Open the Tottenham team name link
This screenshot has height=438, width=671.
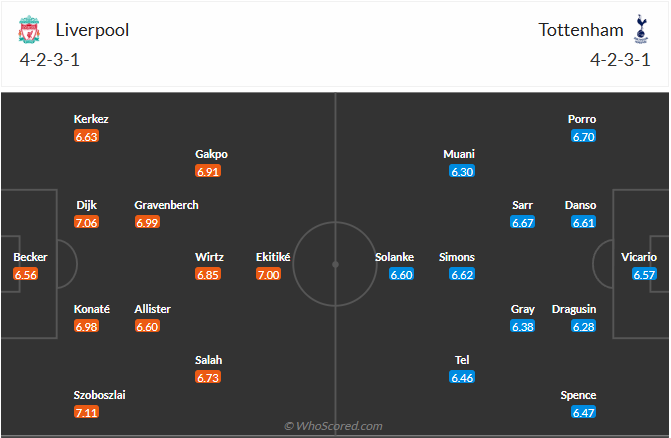580,30
